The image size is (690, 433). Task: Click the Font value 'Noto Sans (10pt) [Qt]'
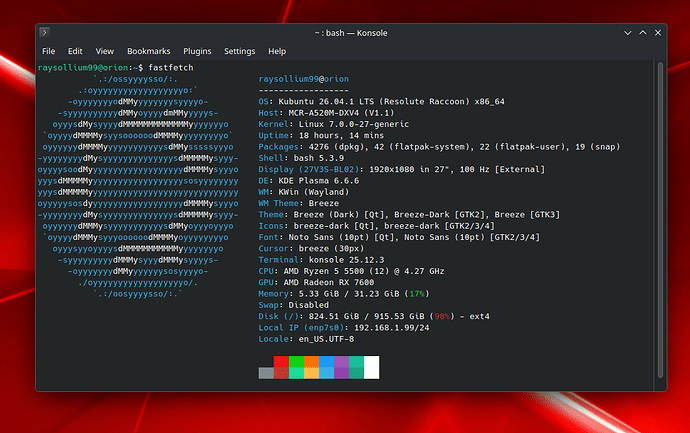341,237
